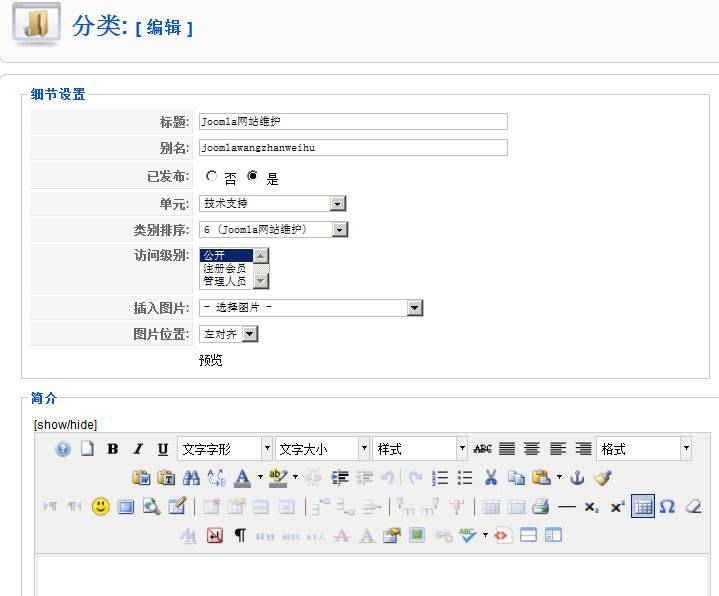
Task: Click the spellcheck ABC checkmark icon
Action: coord(467,535)
